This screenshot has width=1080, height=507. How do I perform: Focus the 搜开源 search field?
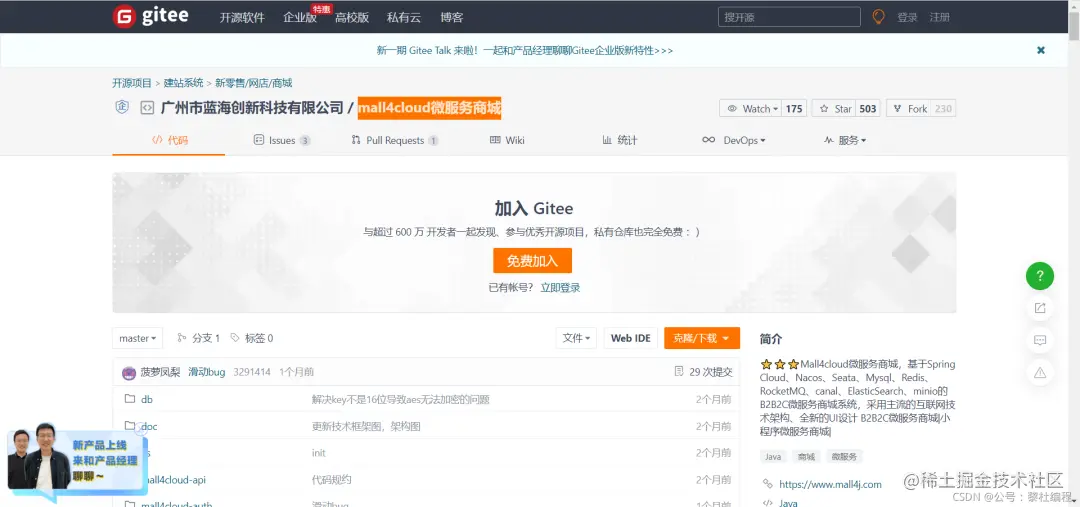[x=789, y=17]
